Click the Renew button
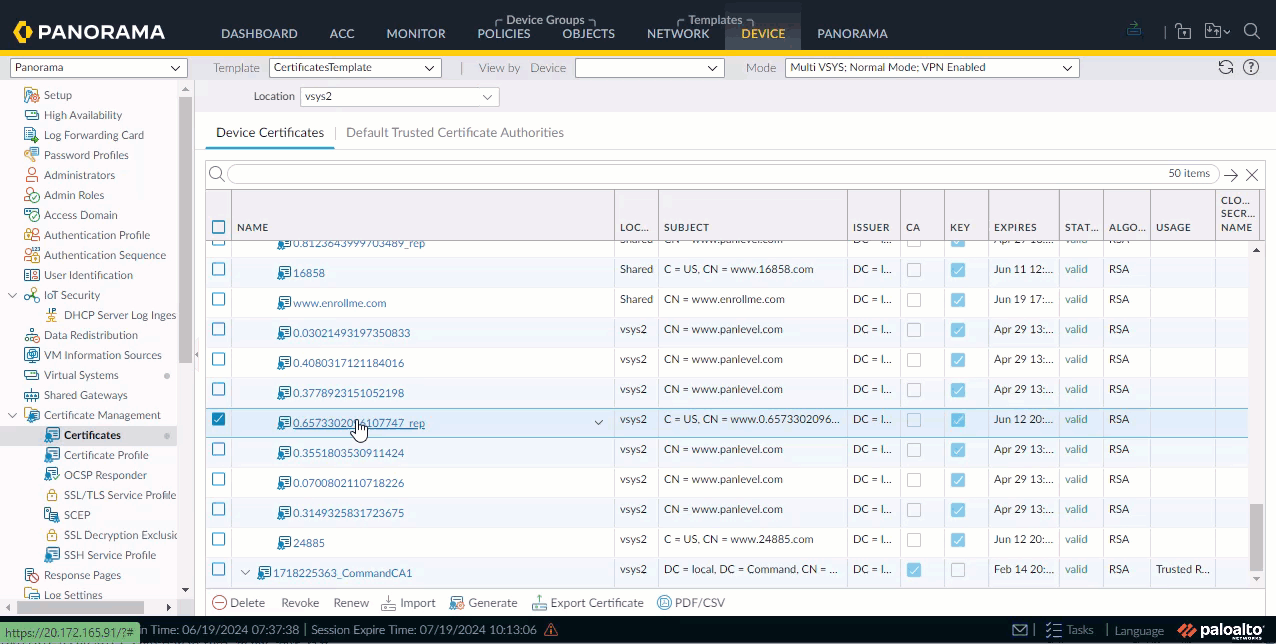This screenshot has width=1276, height=644. (351, 603)
